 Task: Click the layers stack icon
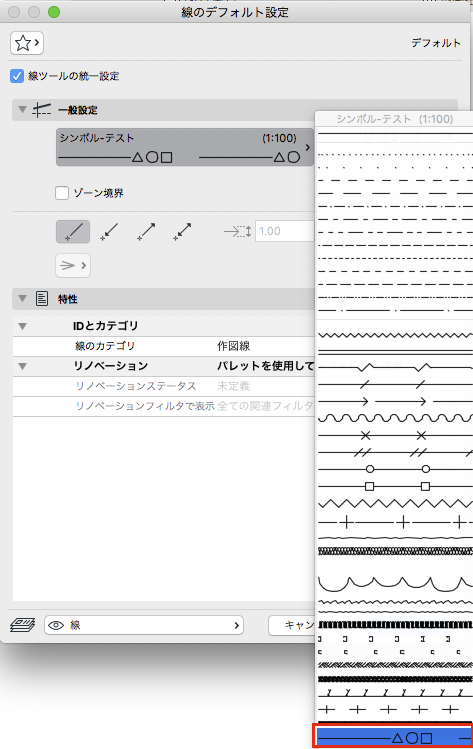22,625
